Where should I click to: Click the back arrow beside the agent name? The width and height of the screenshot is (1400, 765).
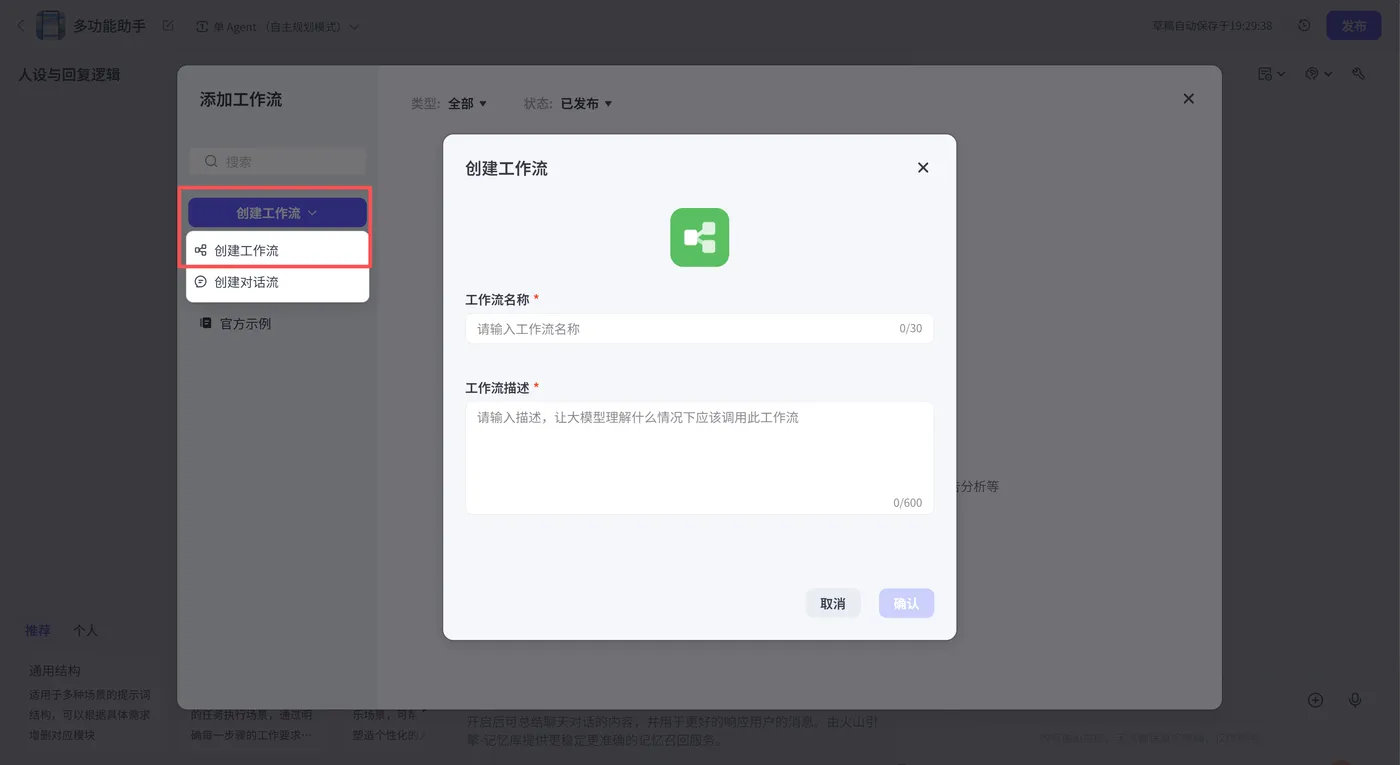(x=22, y=24)
